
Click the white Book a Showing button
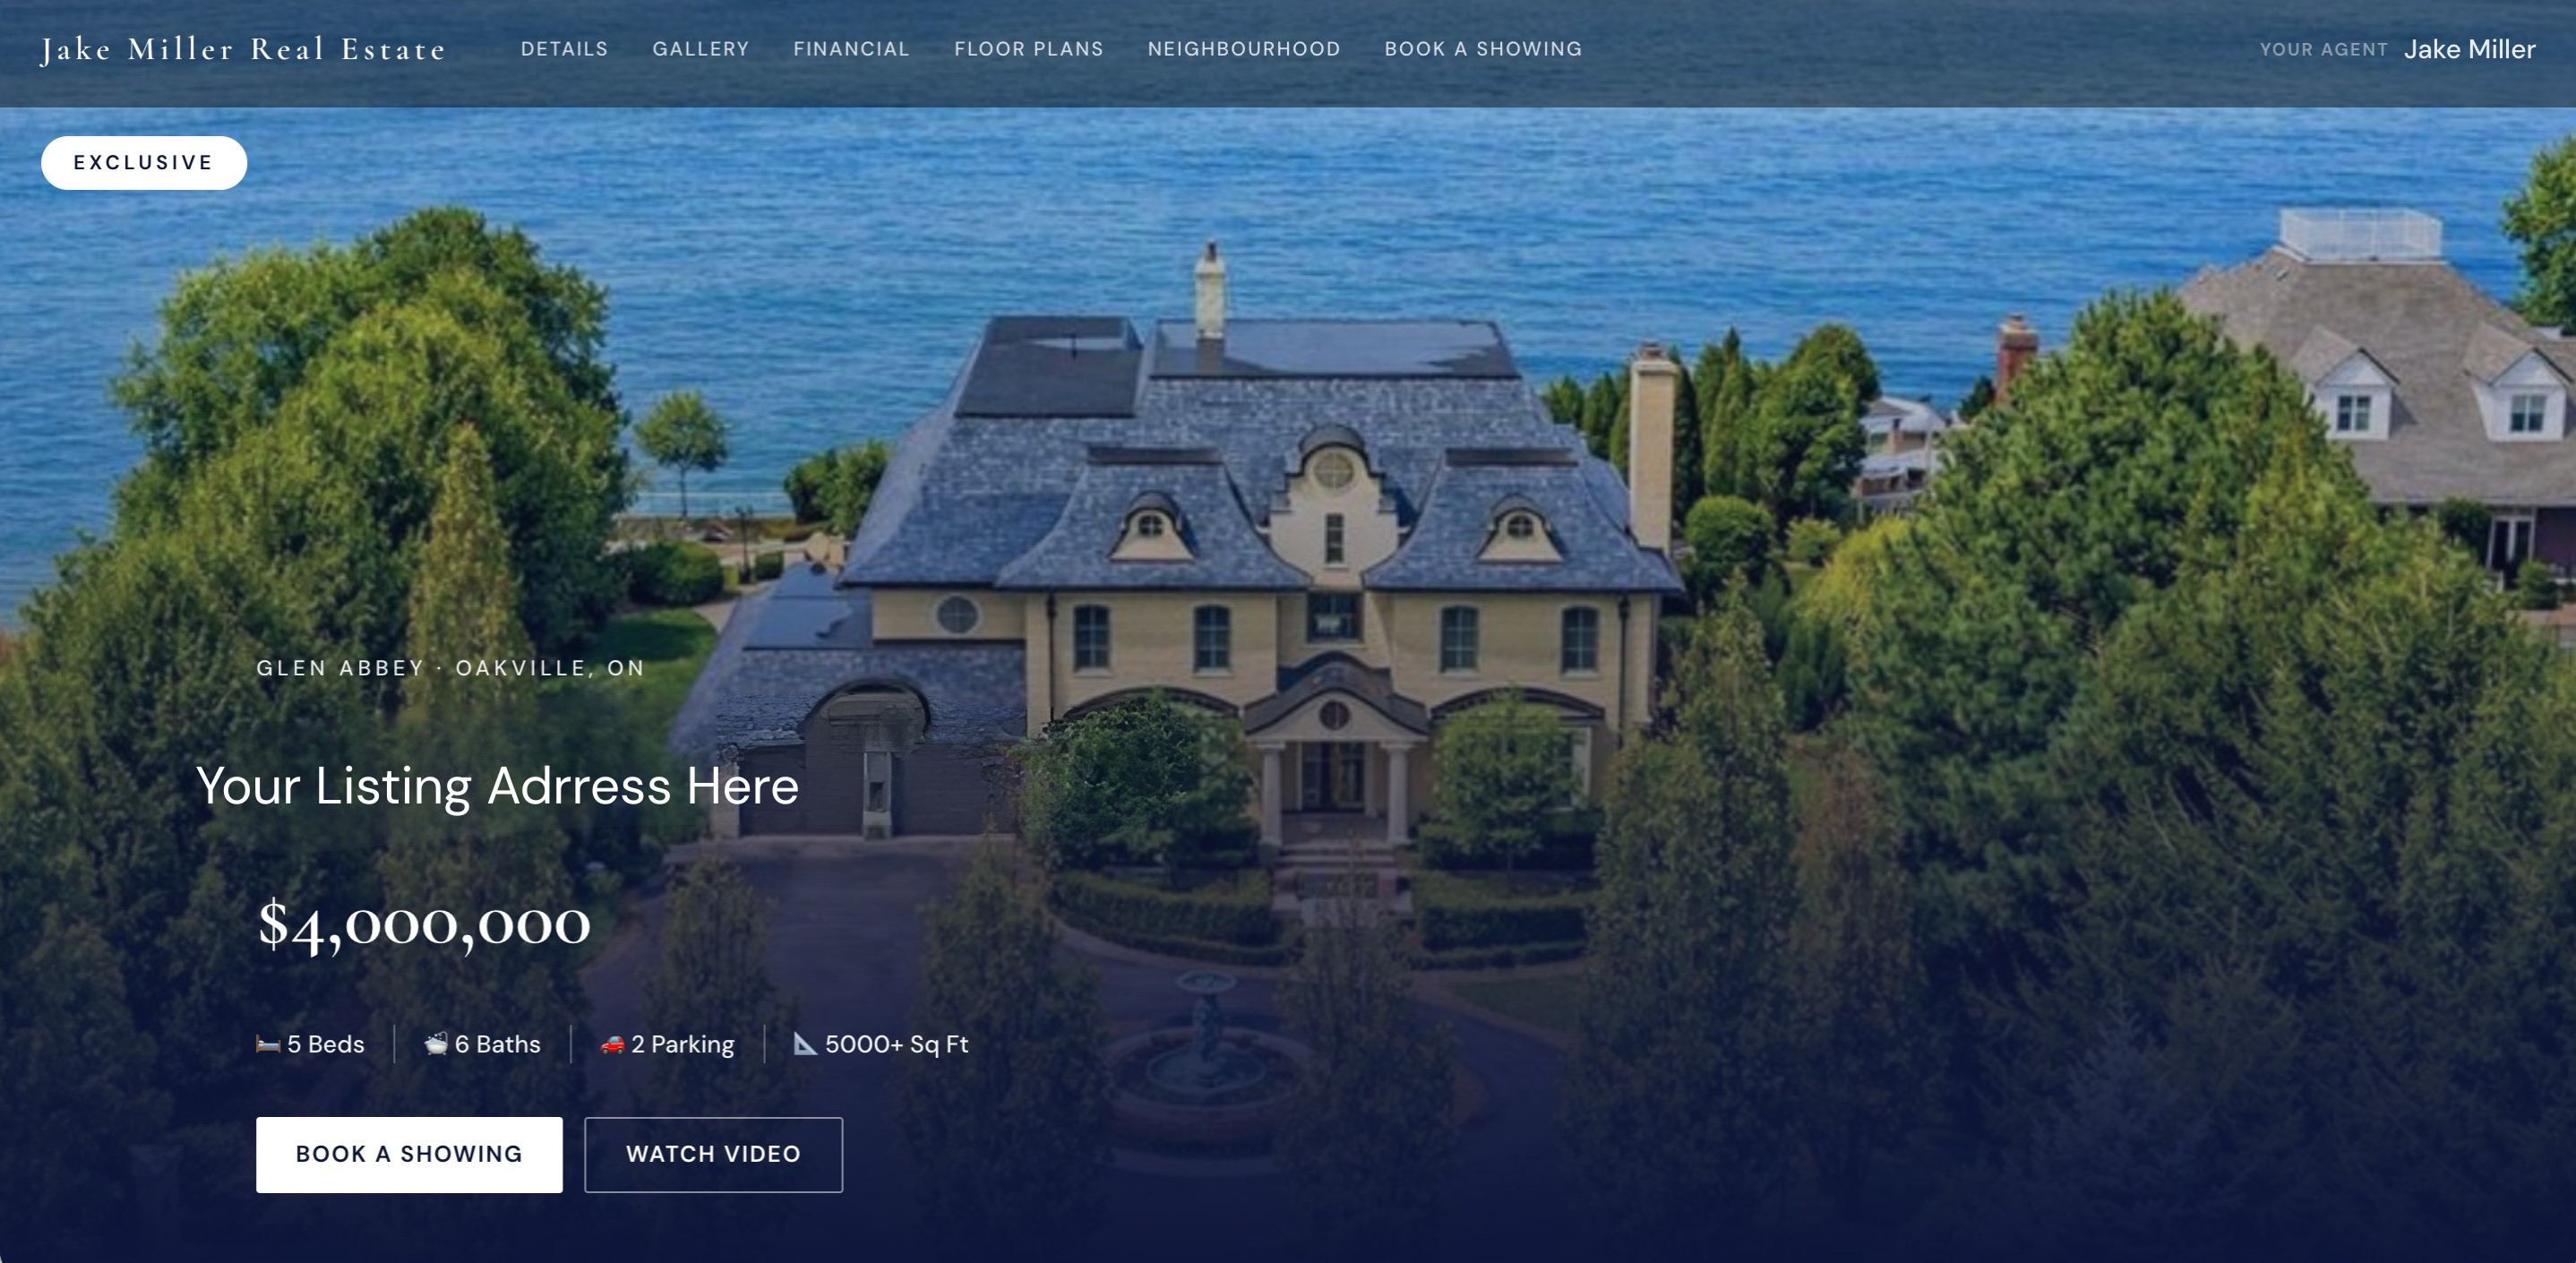click(409, 1154)
